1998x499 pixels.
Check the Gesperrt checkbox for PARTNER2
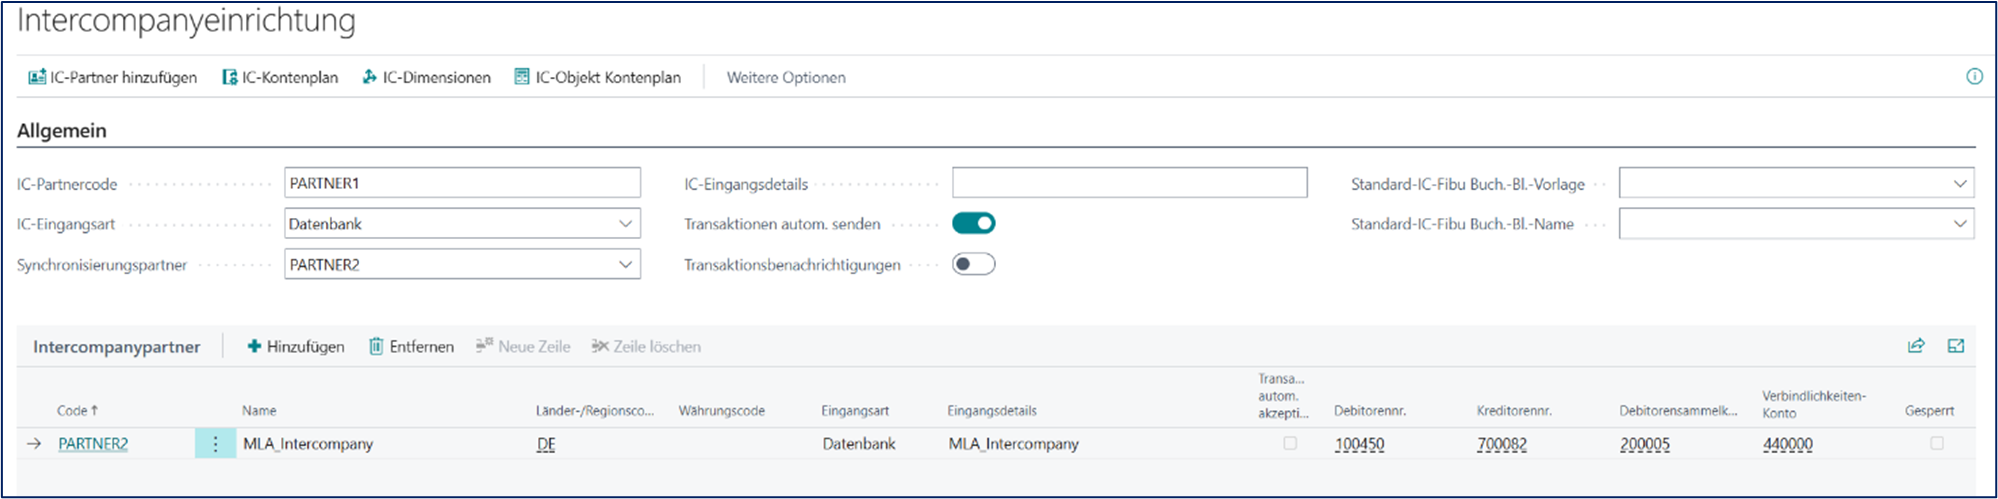[1937, 443]
